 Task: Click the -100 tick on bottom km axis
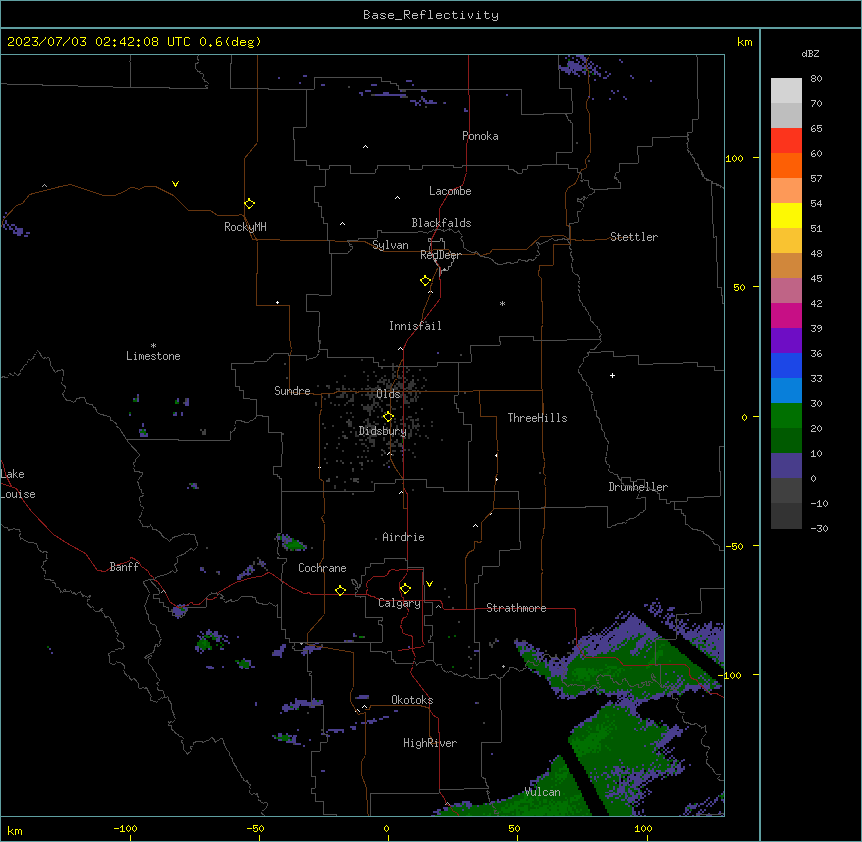coord(126,828)
